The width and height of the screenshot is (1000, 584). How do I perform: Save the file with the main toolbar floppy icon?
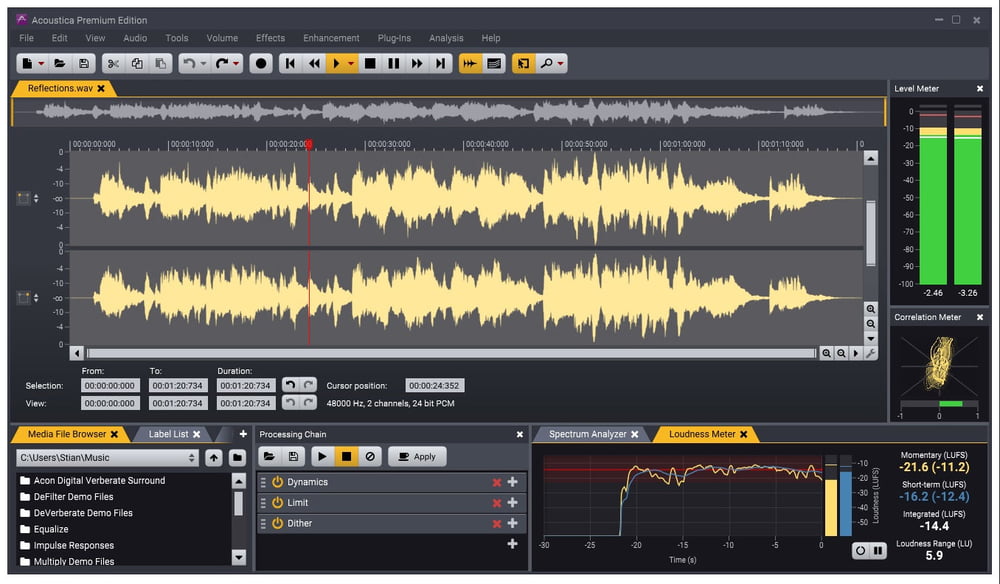(x=84, y=63)
